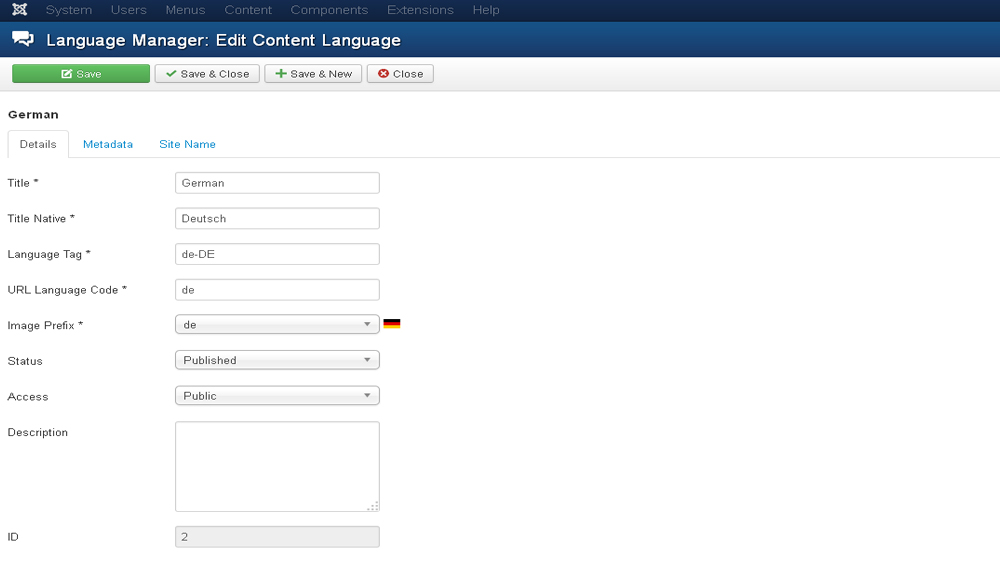Click the Status label
Viewport: 1000px width, 563px height.
tap(25, 361)
